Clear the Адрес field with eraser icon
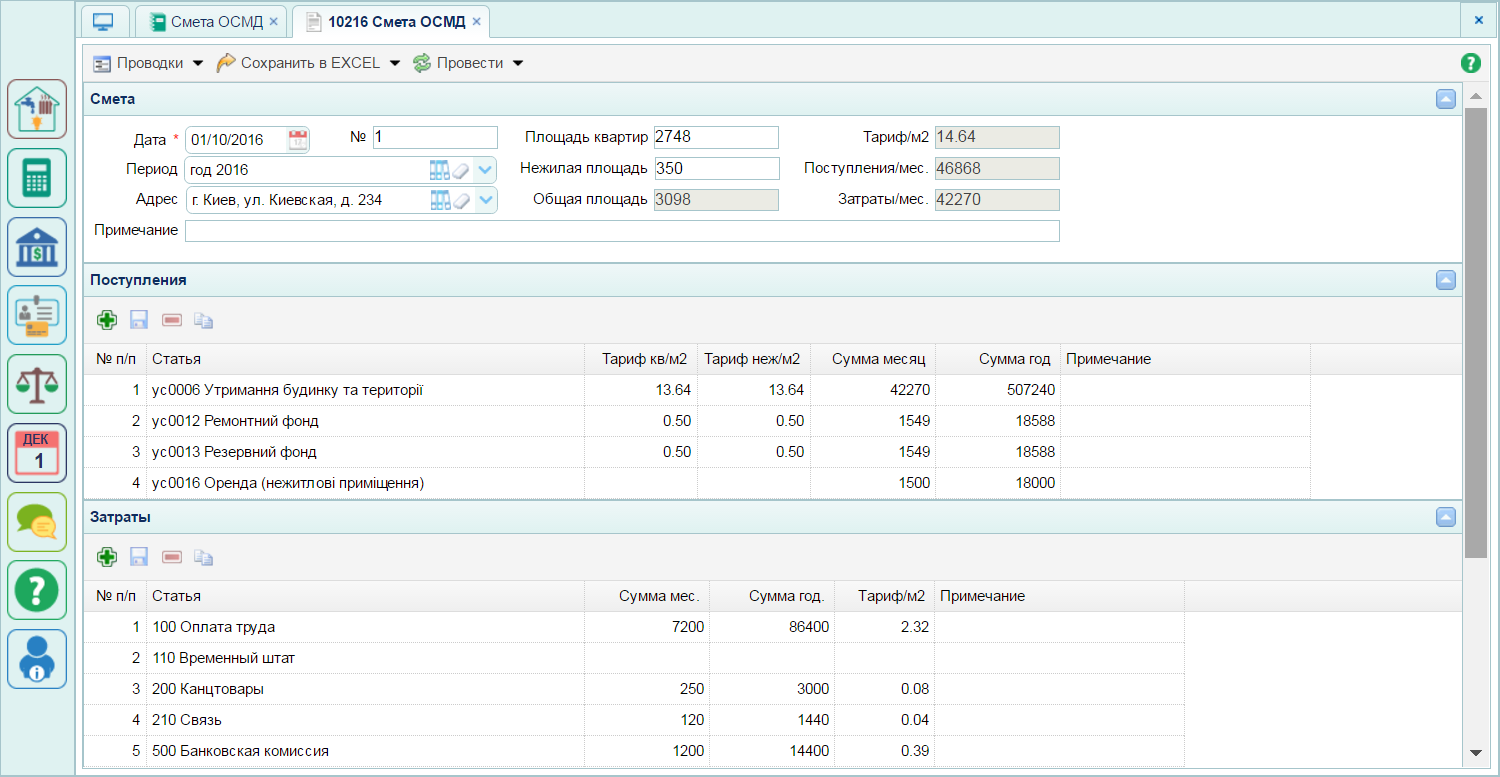1500x777 pixels. [x=461, y=200]
